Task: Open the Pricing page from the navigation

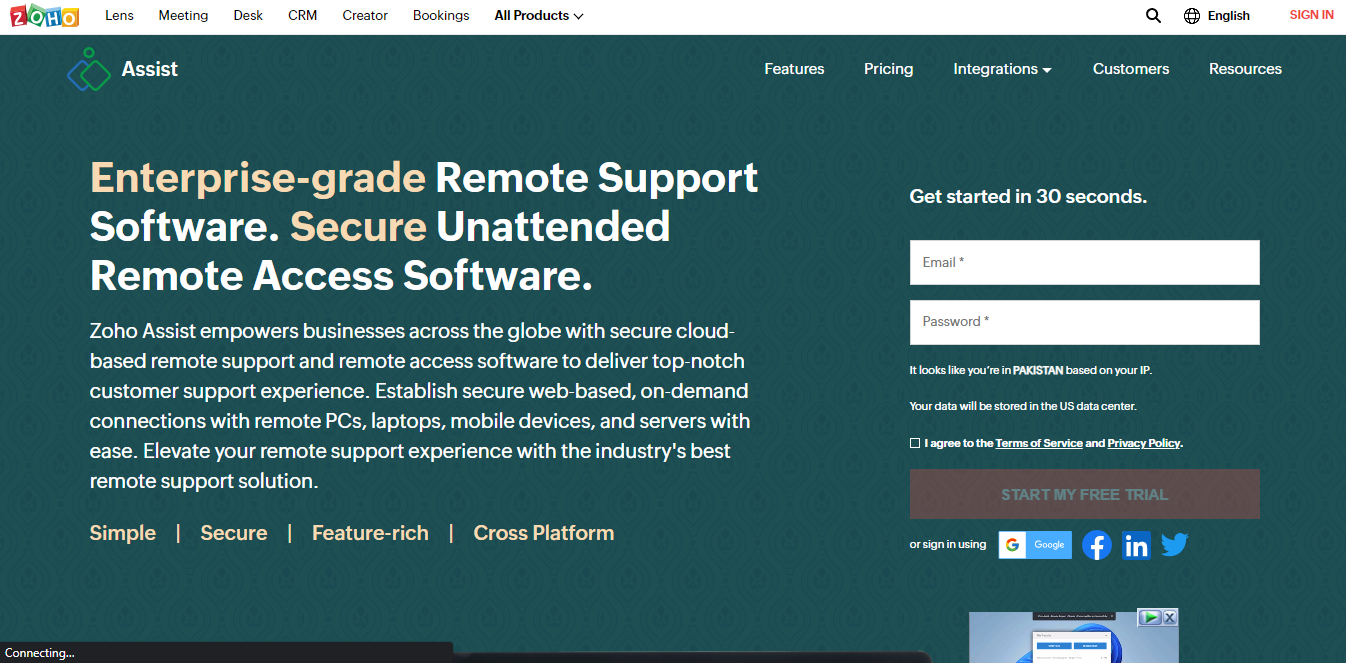Action: [888, 69]
